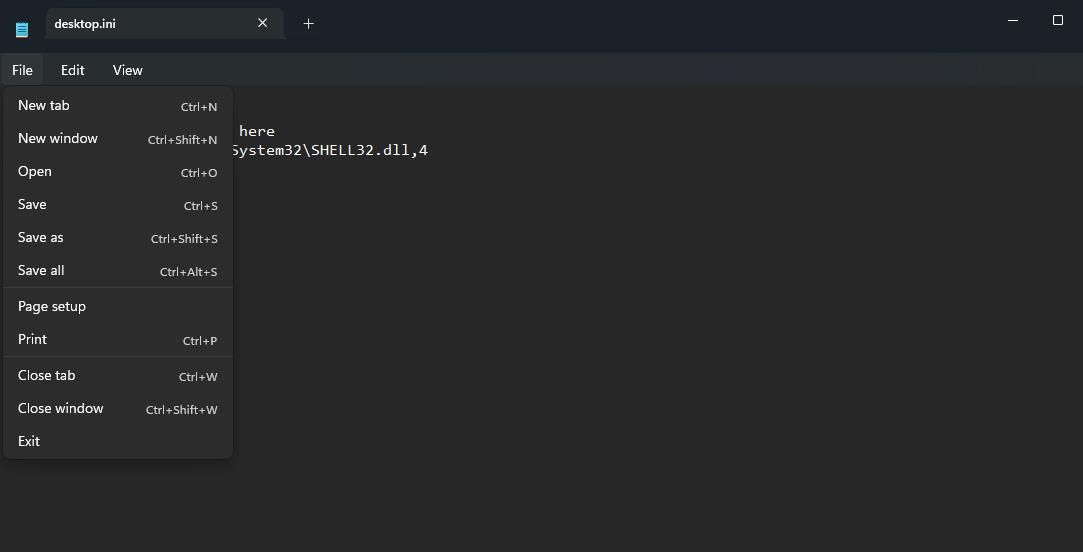Minimize the Notepad window

coord(1013,20)
